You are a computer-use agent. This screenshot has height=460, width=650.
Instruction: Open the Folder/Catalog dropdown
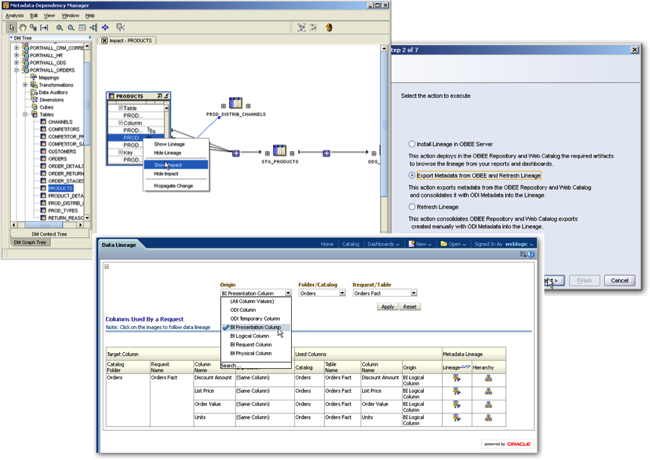pos(342,293)
